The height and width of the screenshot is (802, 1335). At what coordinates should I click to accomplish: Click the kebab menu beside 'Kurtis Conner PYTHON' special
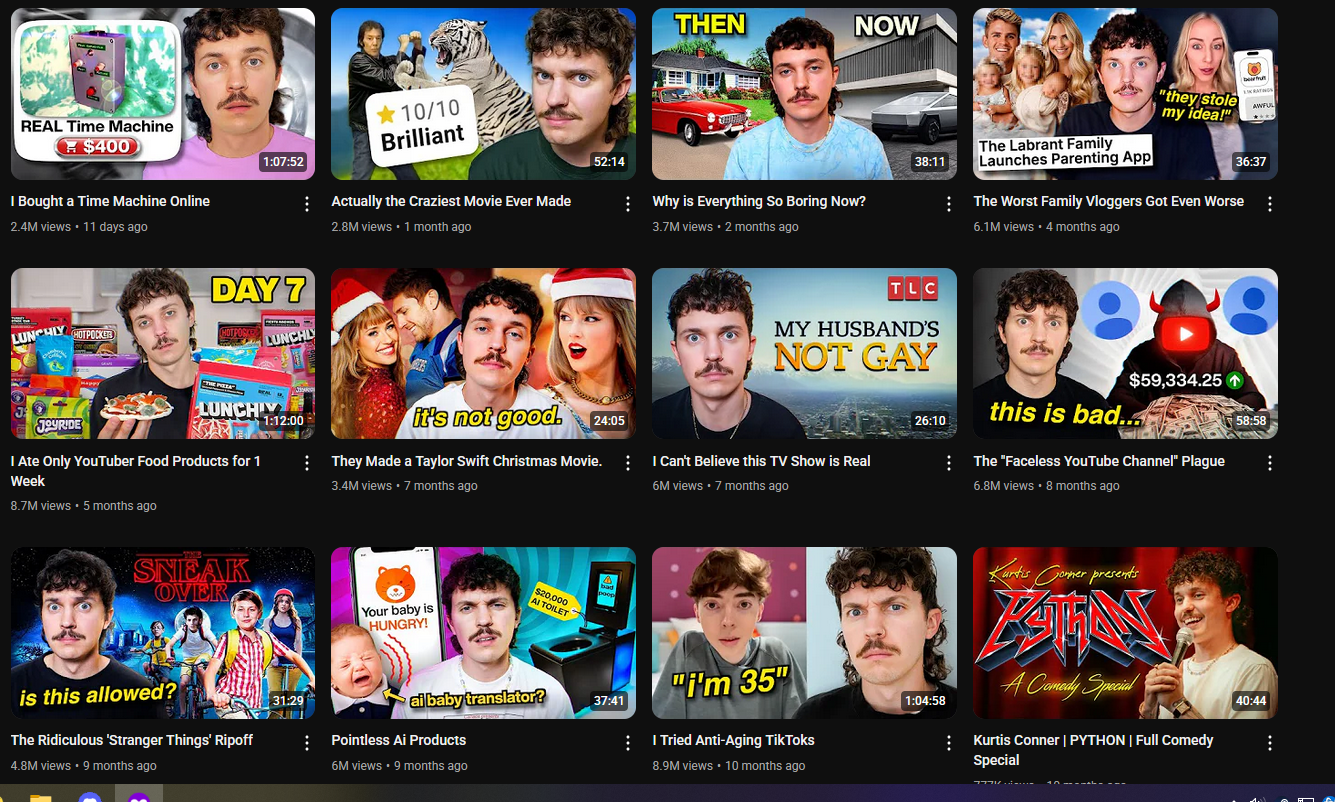[1270, 743]
